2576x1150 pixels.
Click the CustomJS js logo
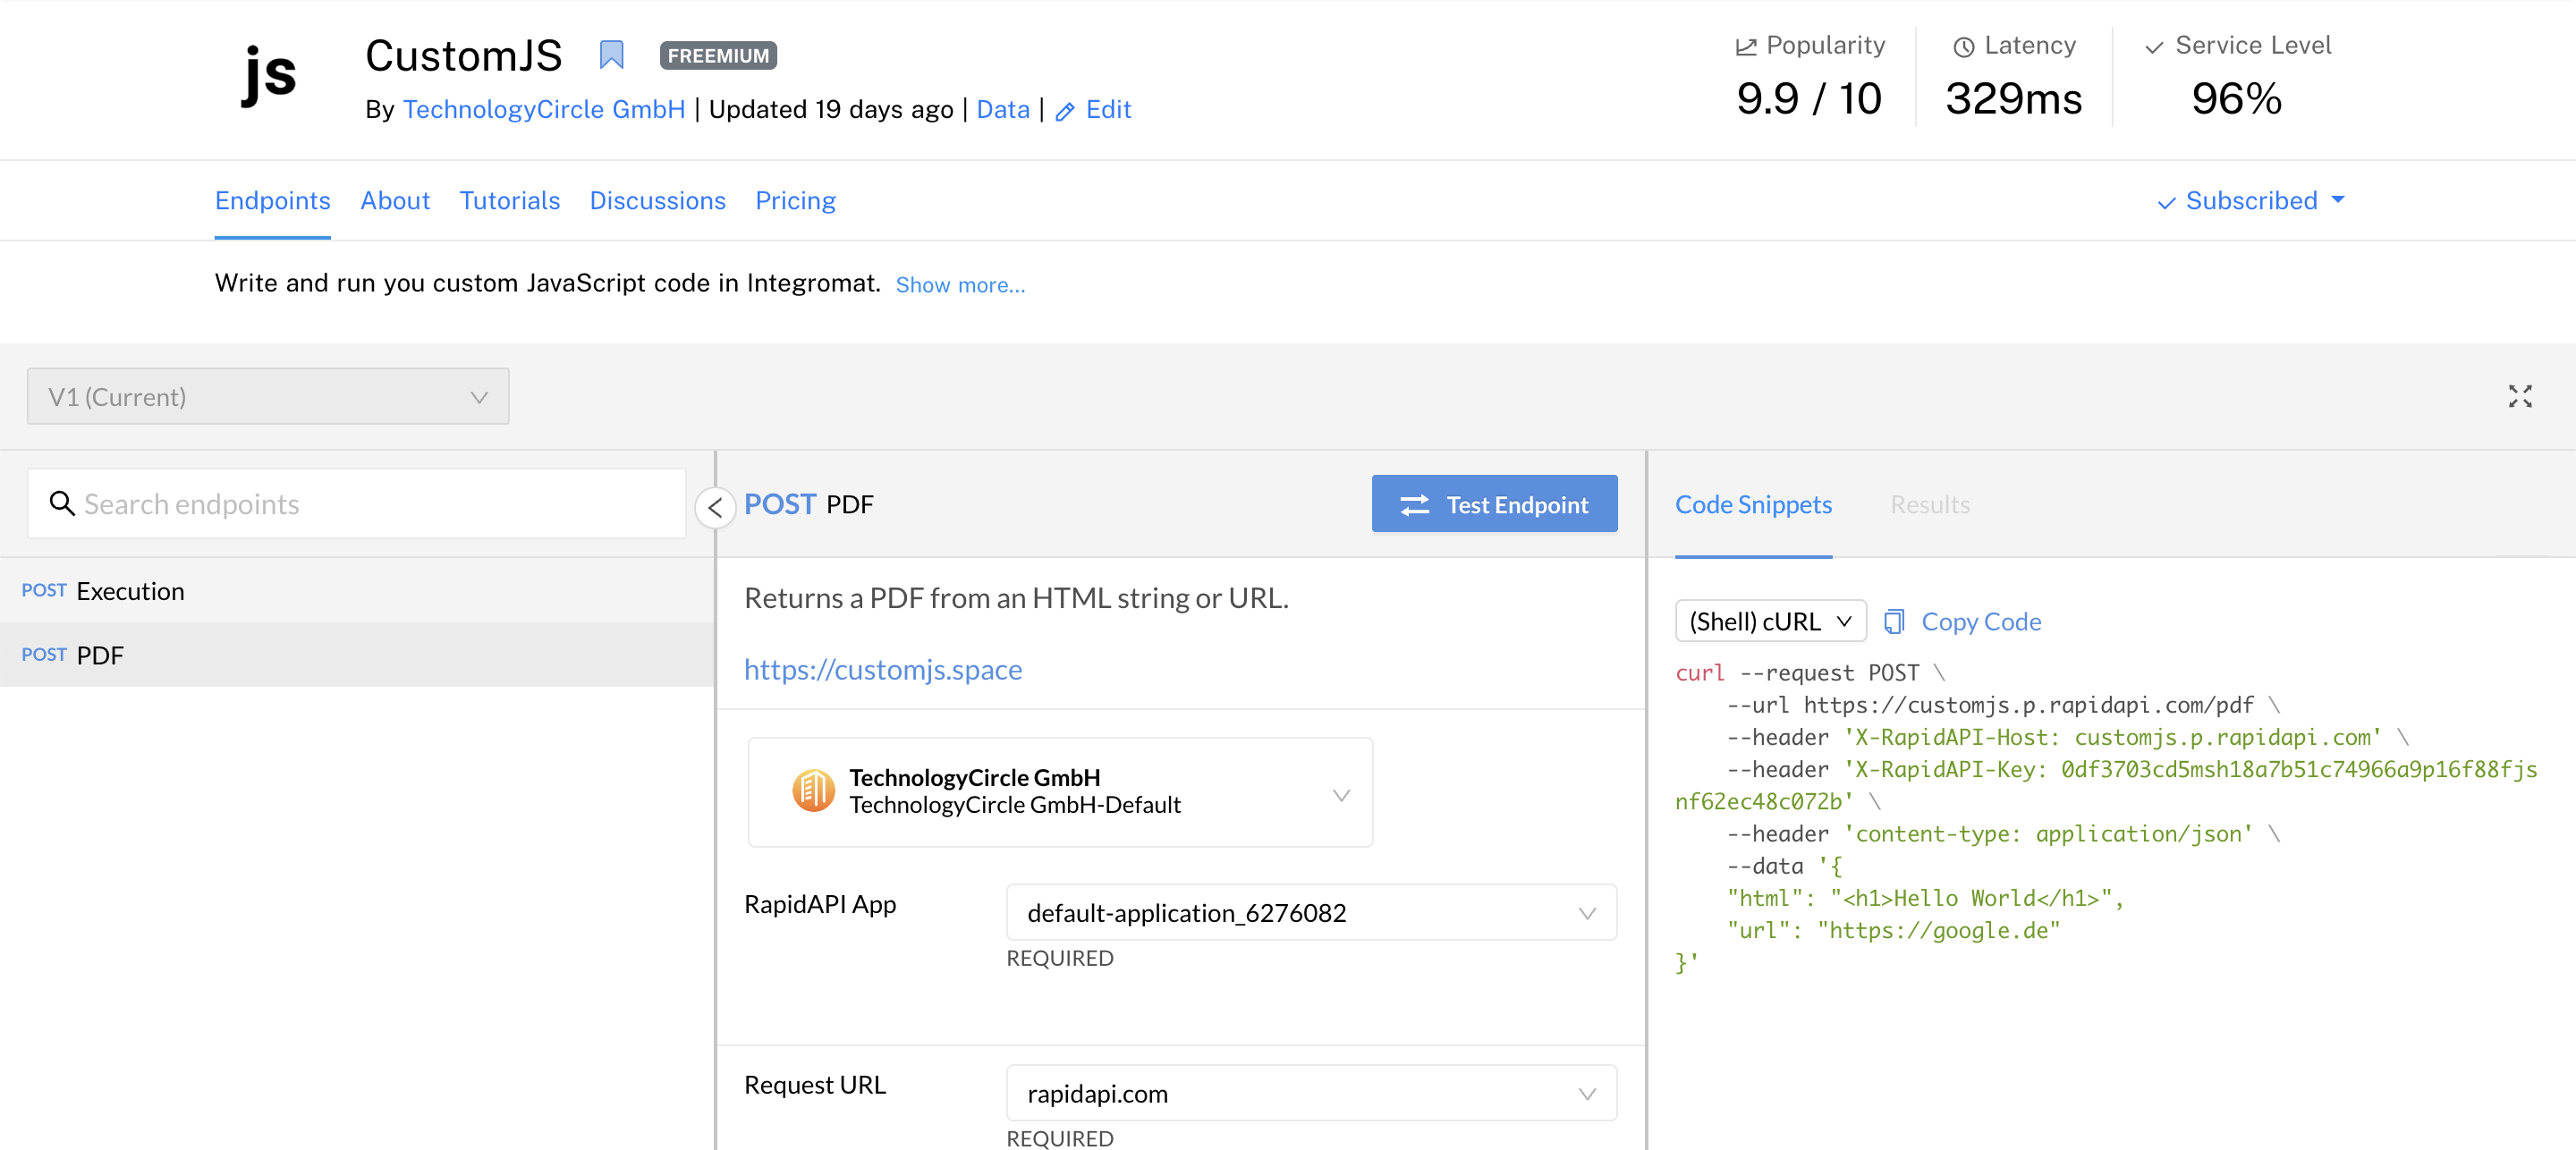point(270,75)
